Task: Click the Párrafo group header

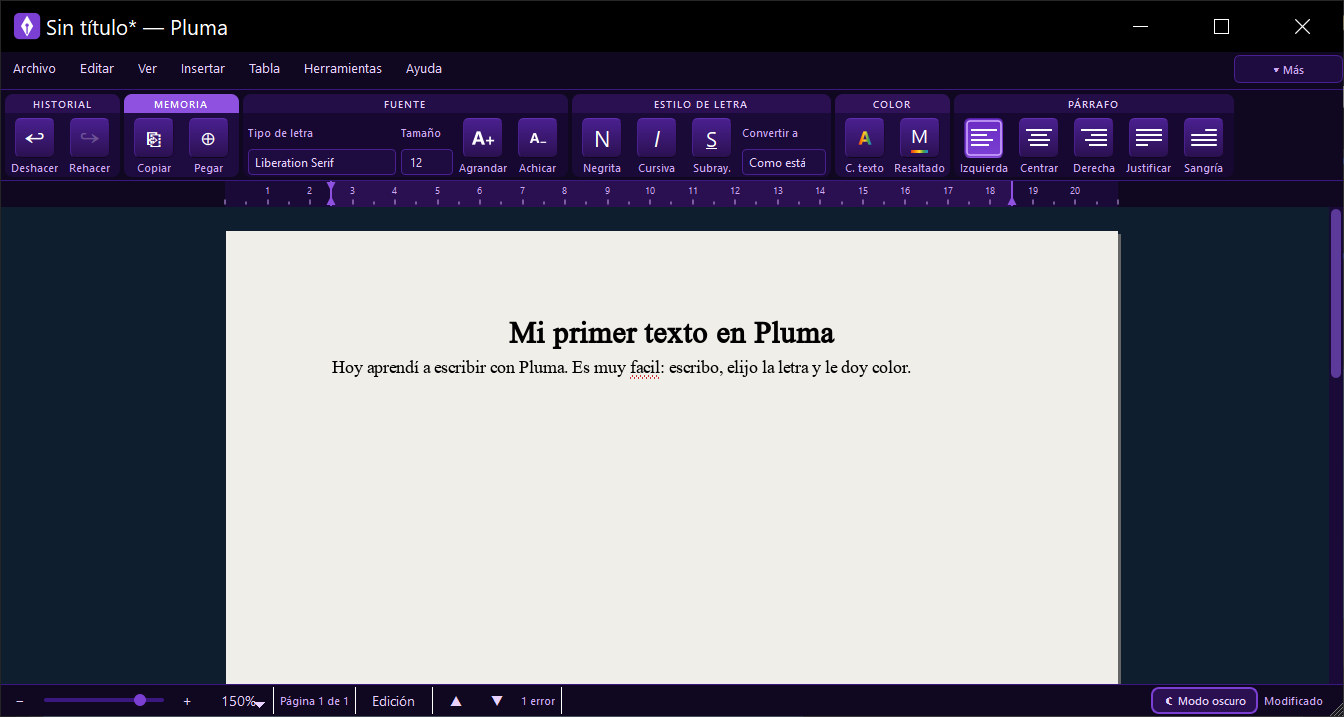Action: (x=1093, y=104)
